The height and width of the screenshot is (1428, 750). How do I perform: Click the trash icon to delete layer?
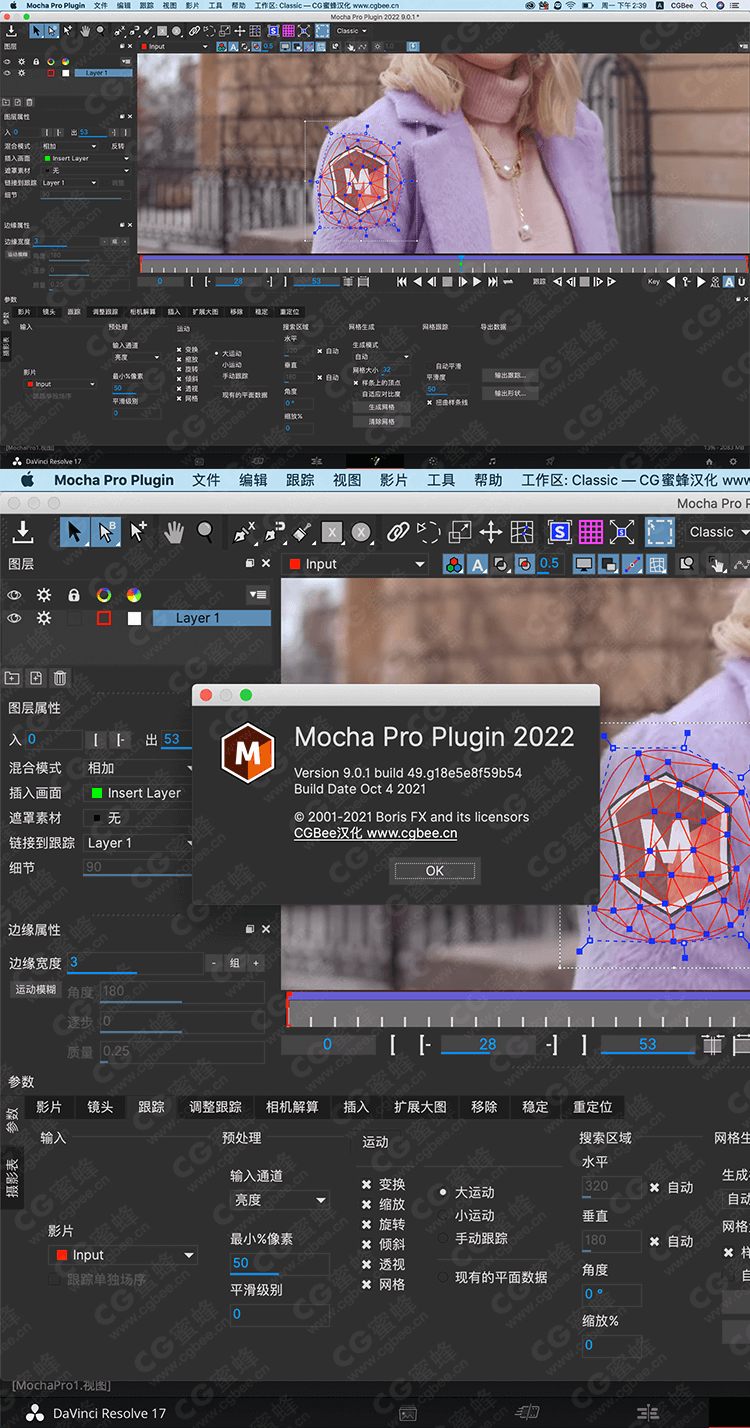click(x=60, y=678)
